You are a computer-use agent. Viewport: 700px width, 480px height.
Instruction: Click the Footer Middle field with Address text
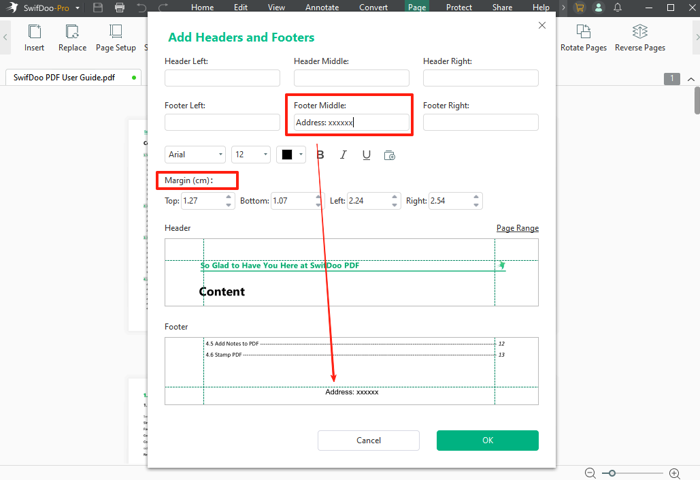pyautogui.click(x=351, y=122)
